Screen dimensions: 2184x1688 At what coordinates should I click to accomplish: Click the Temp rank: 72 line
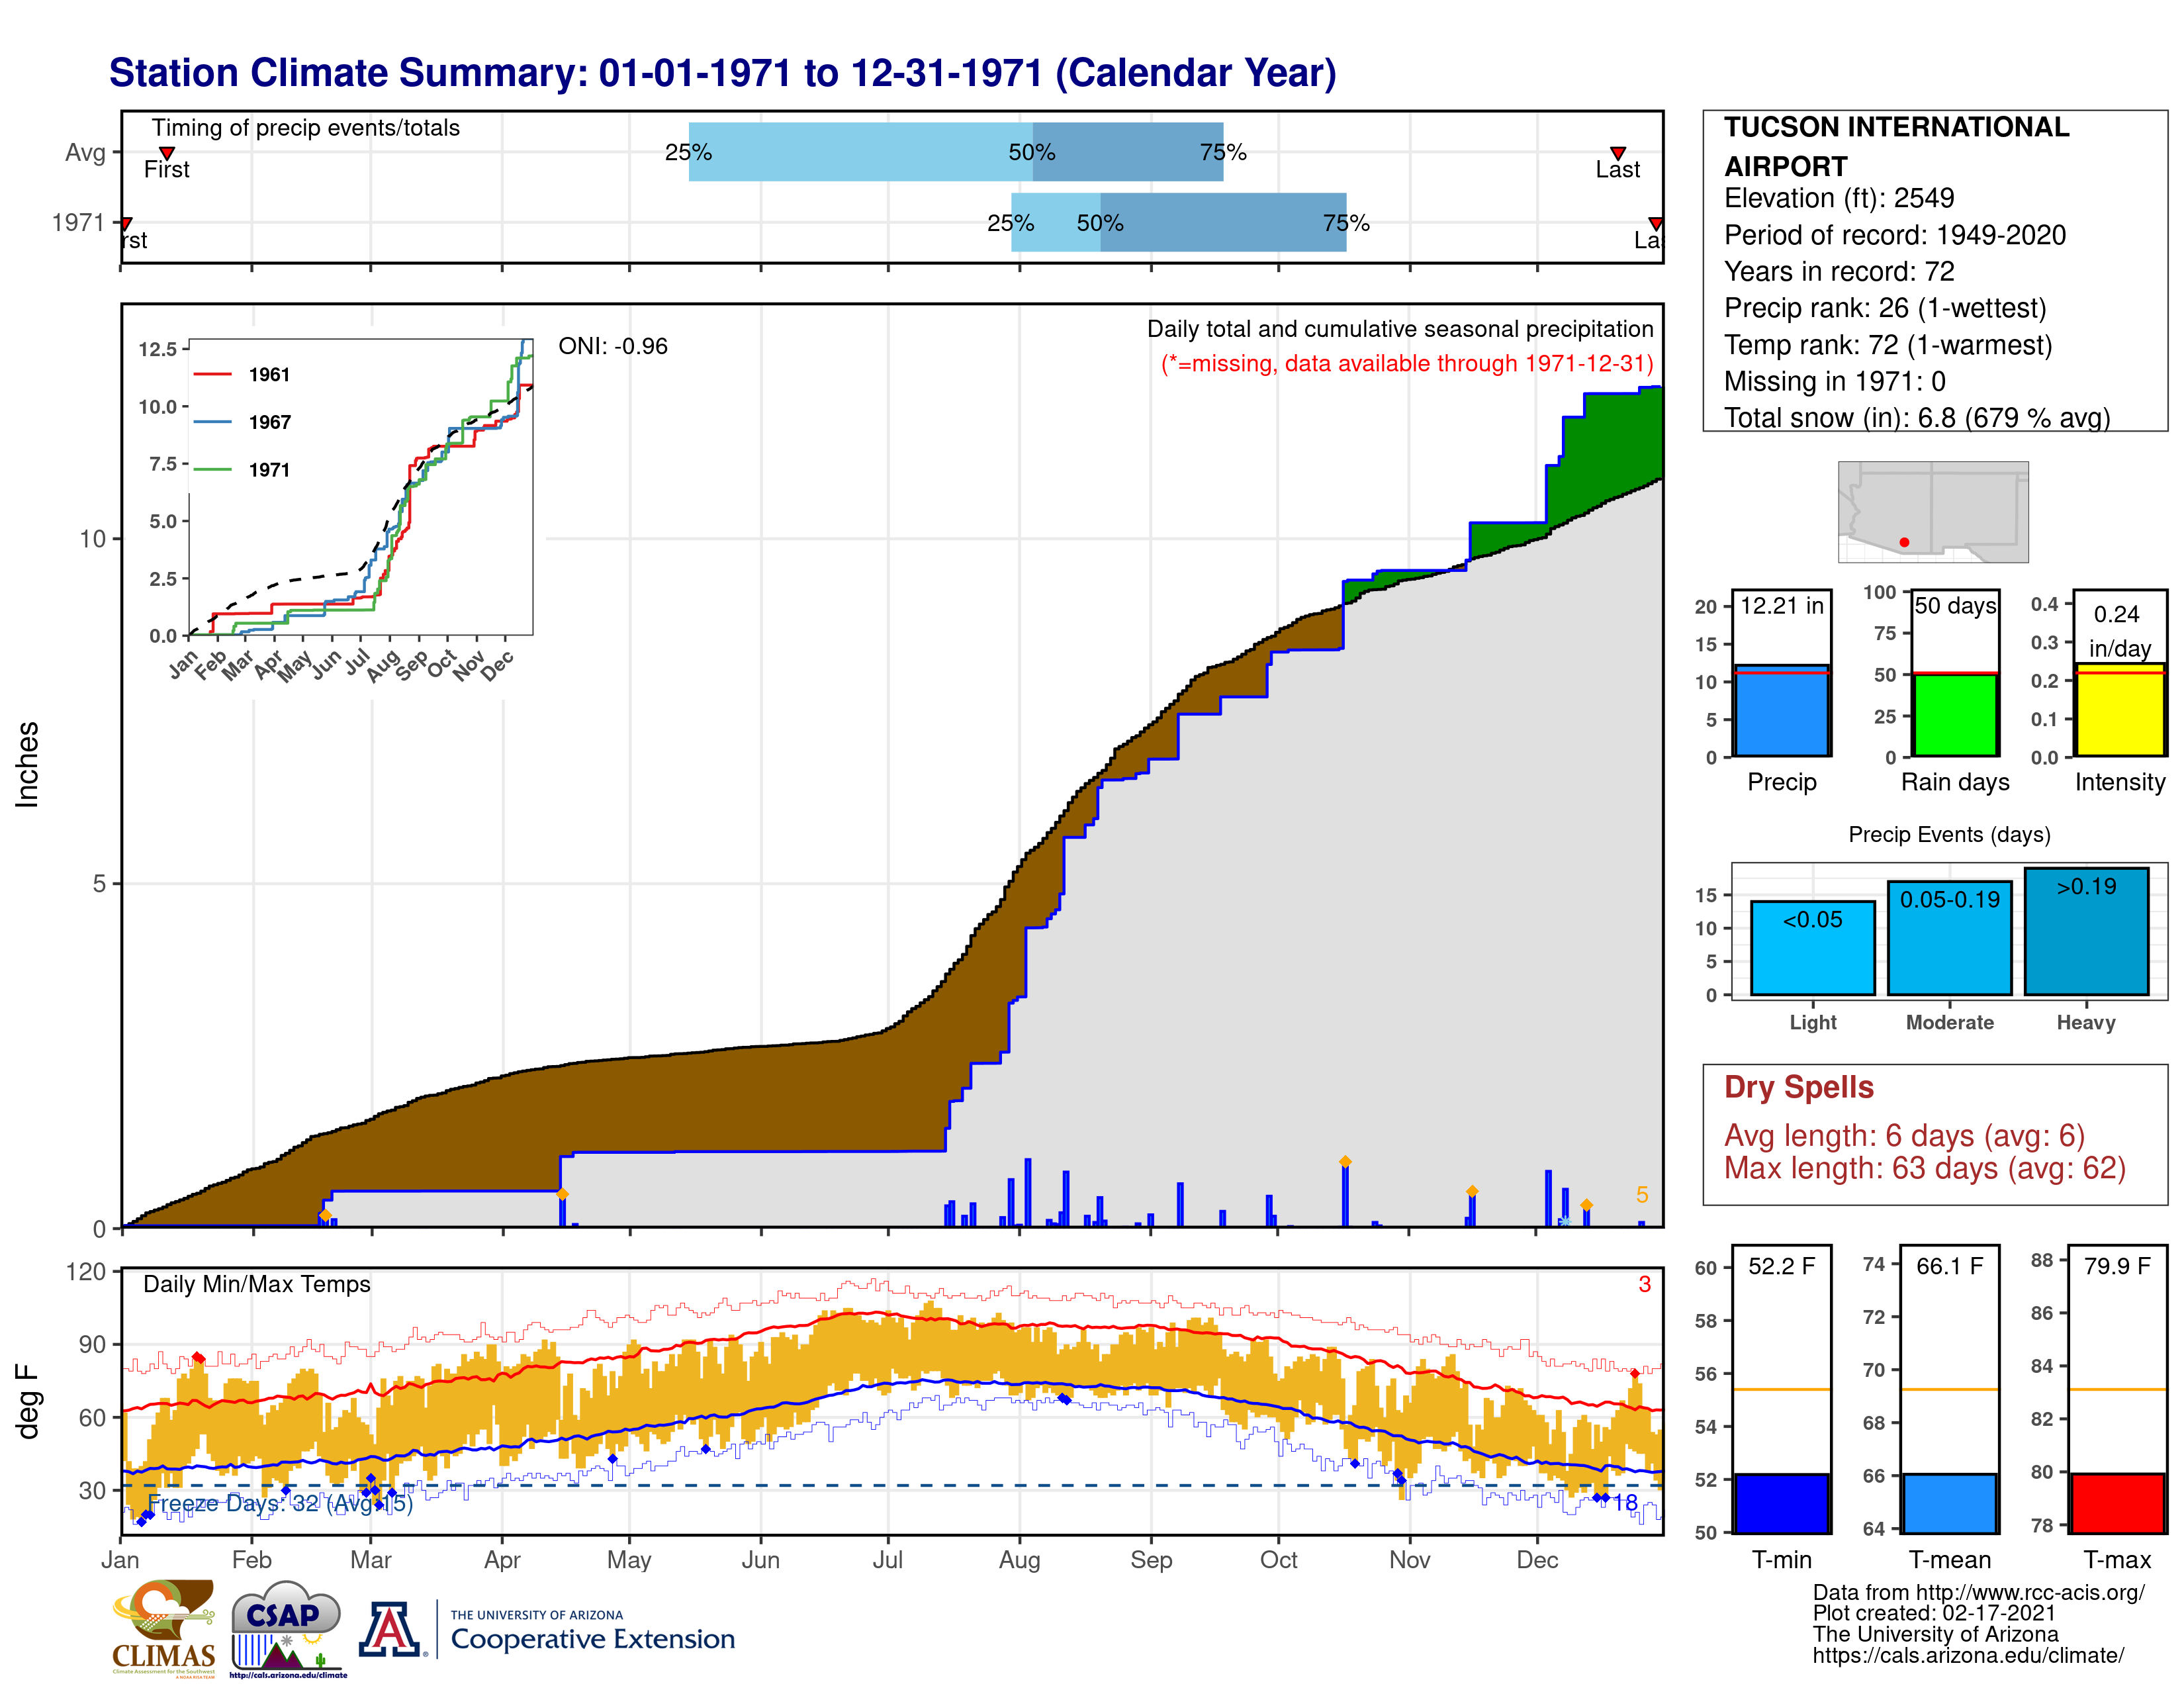tap(1888, 345)
